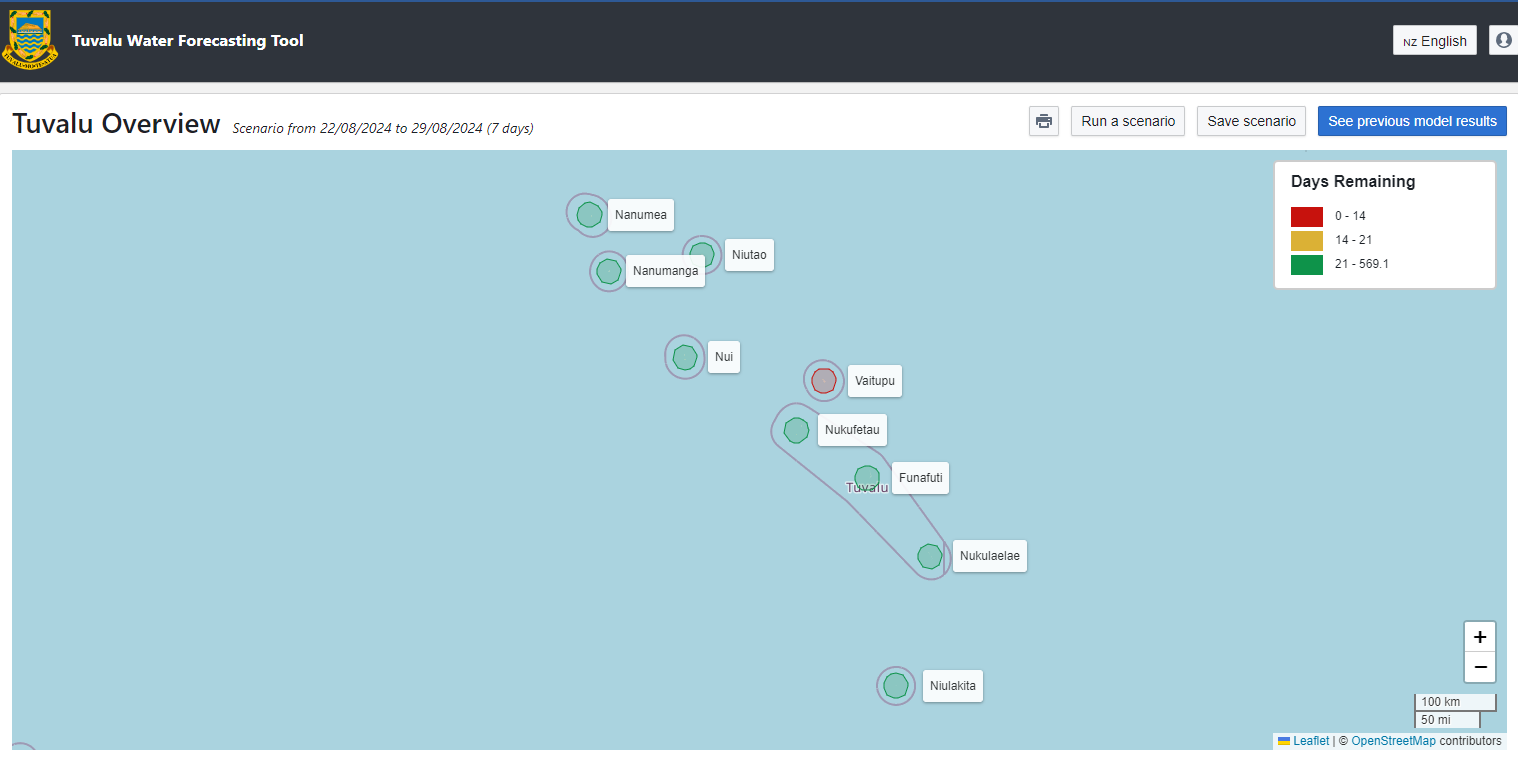Open the Leaflet attribution link

1310,741
